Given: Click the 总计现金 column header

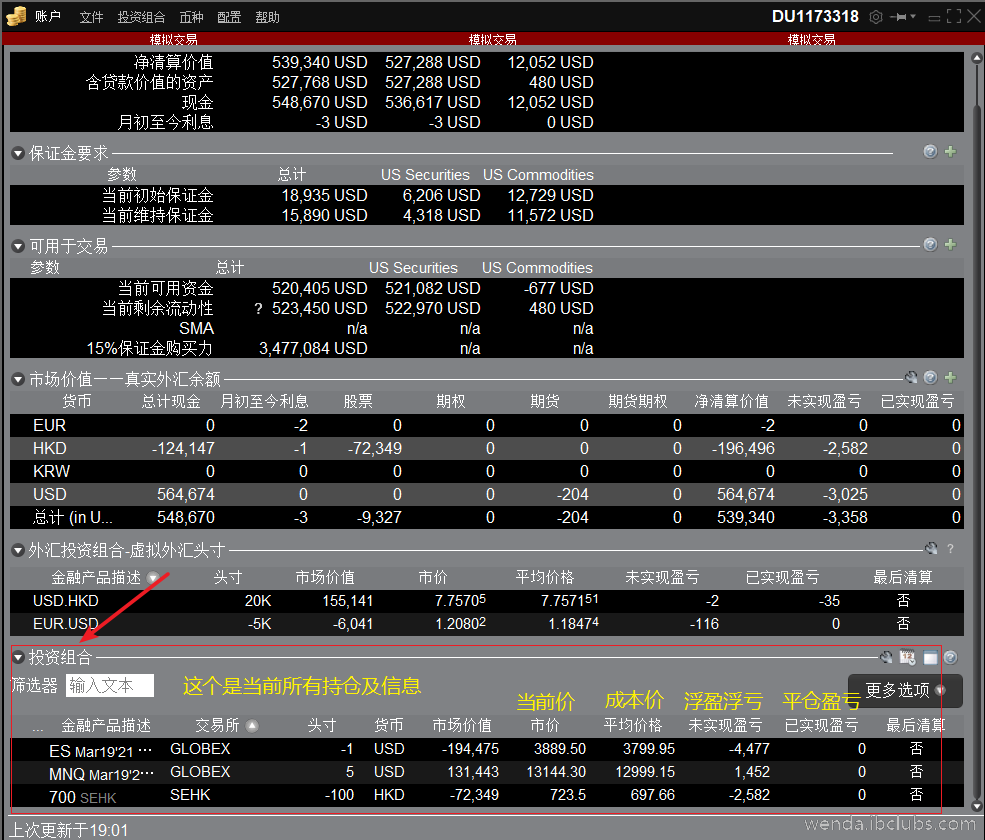Looking at the screenshot, I should click(171, 401).
